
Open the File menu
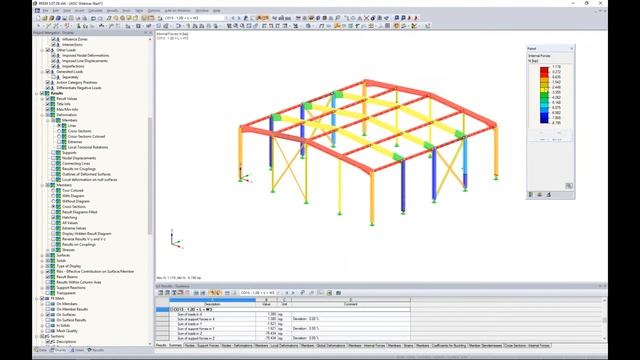46,11
